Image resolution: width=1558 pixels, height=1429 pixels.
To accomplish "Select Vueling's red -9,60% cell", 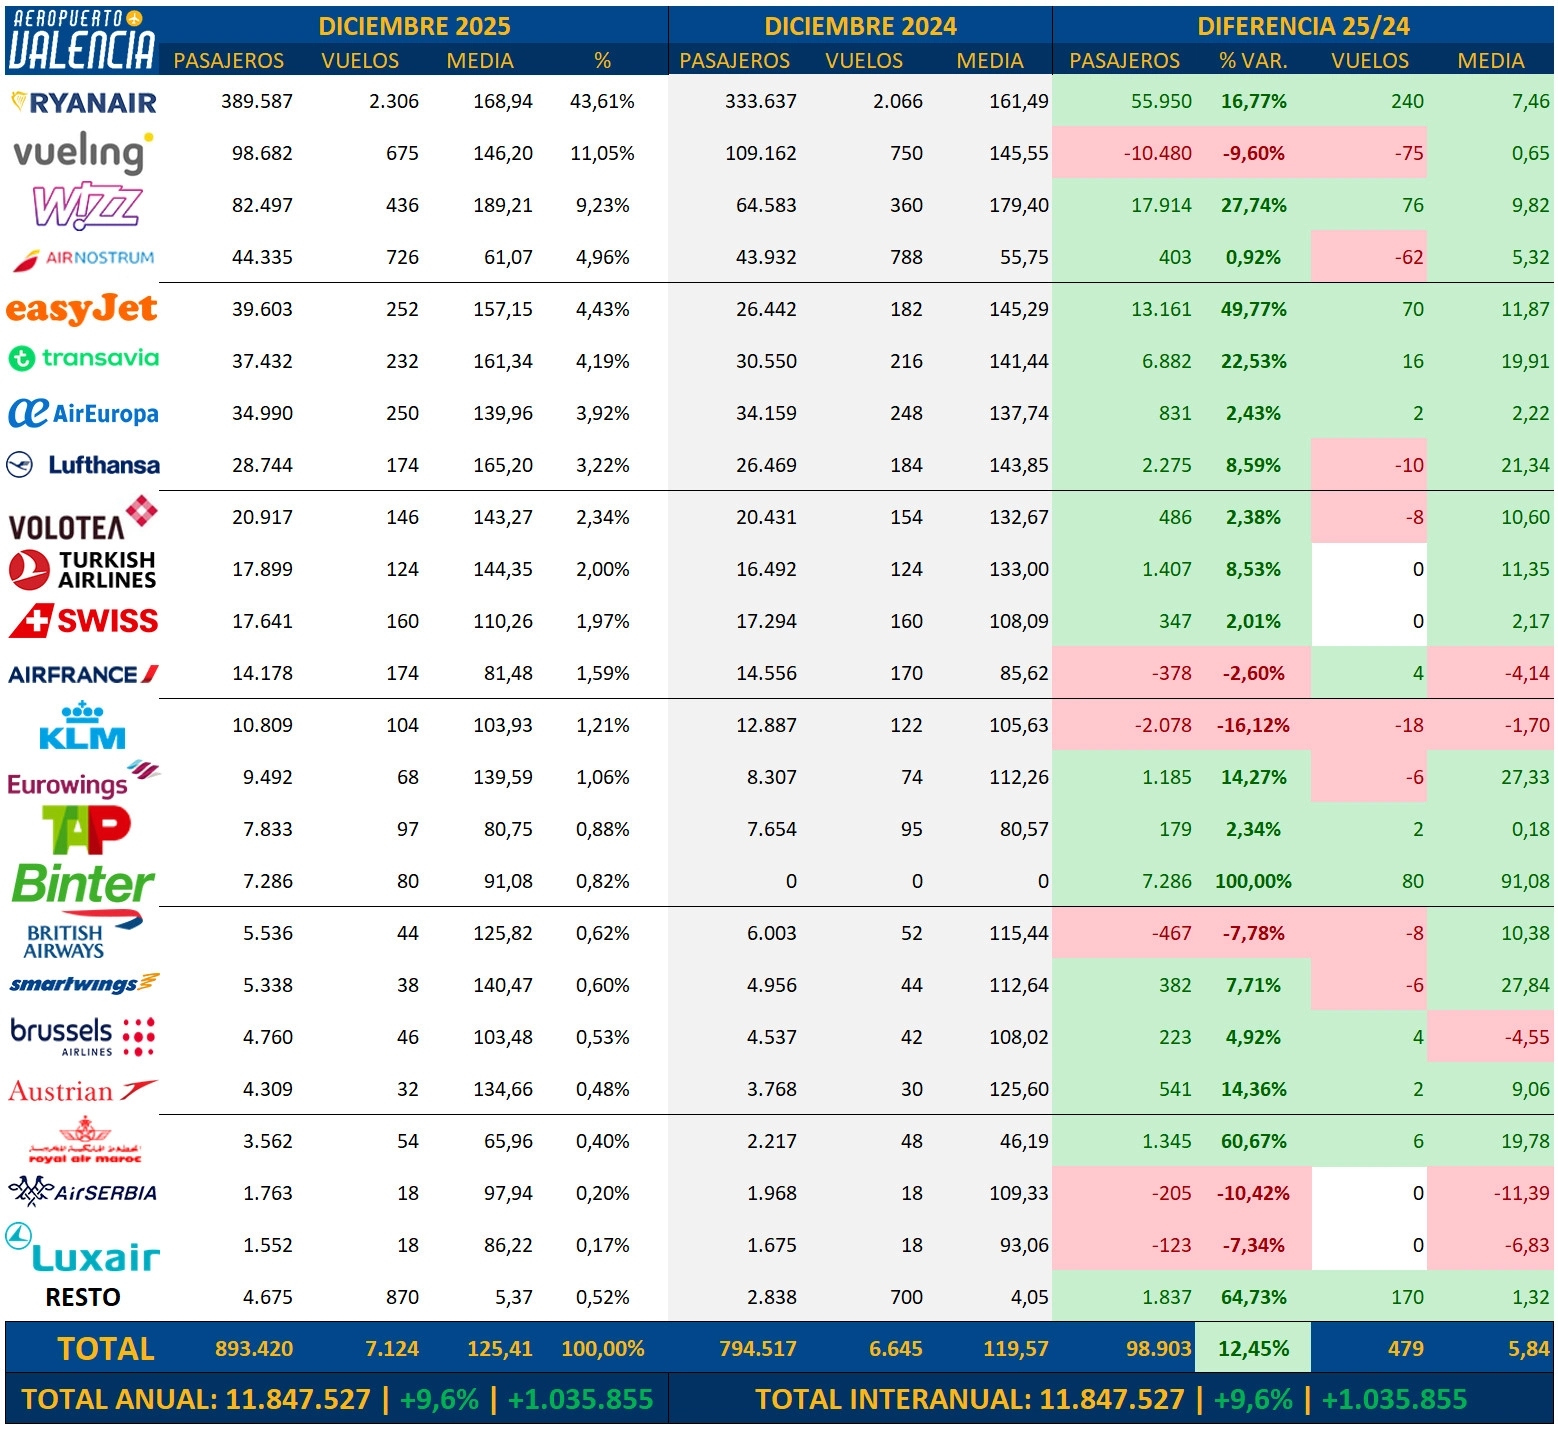I will [1253, 153].
